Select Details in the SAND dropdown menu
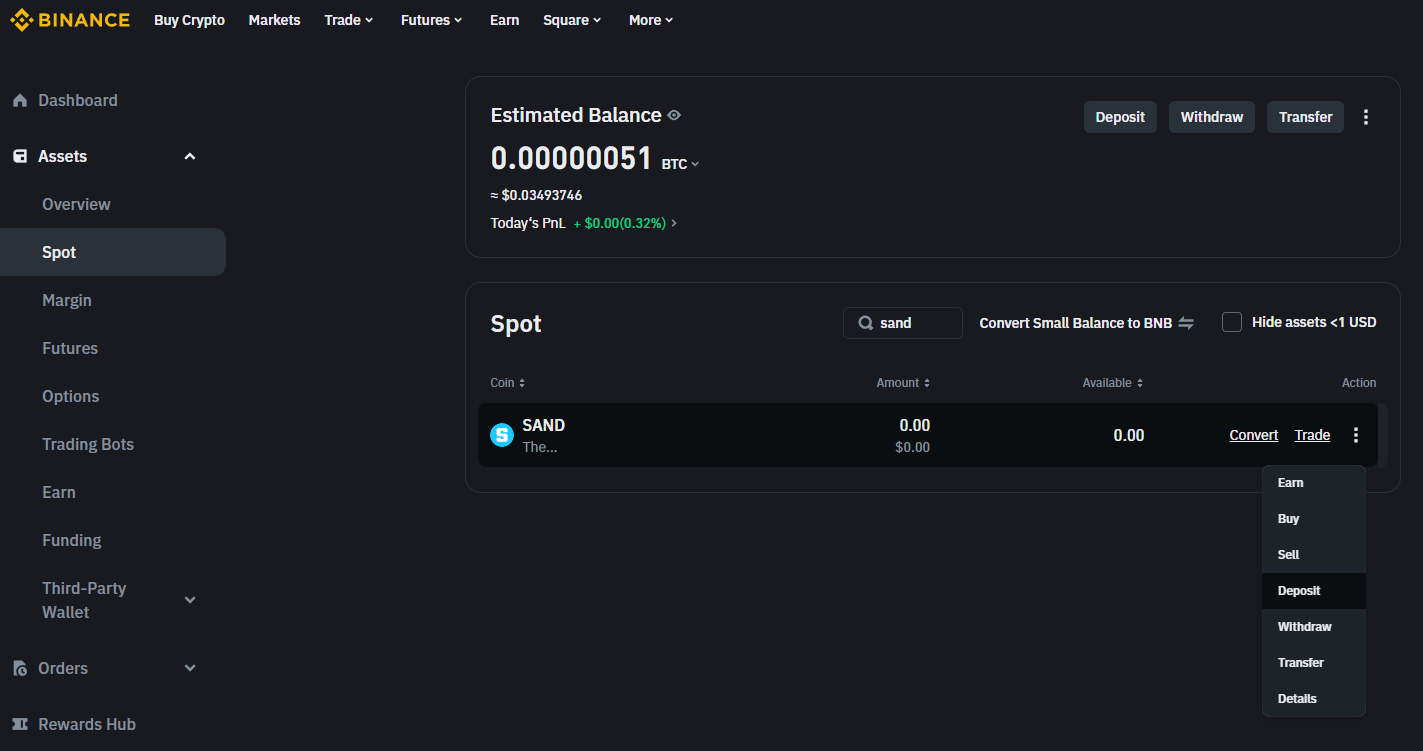 click(x=1314, y=699)
